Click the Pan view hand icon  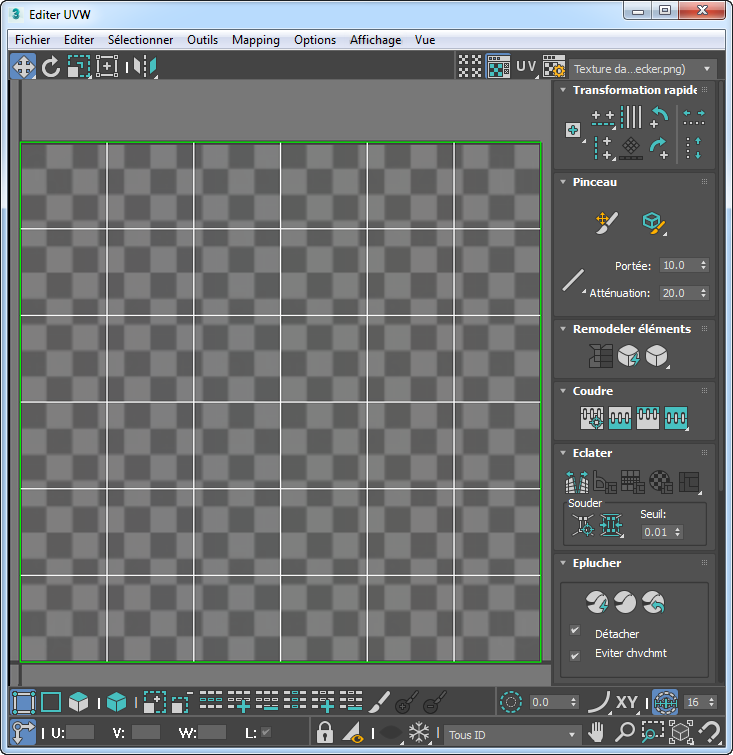[596, 732]
